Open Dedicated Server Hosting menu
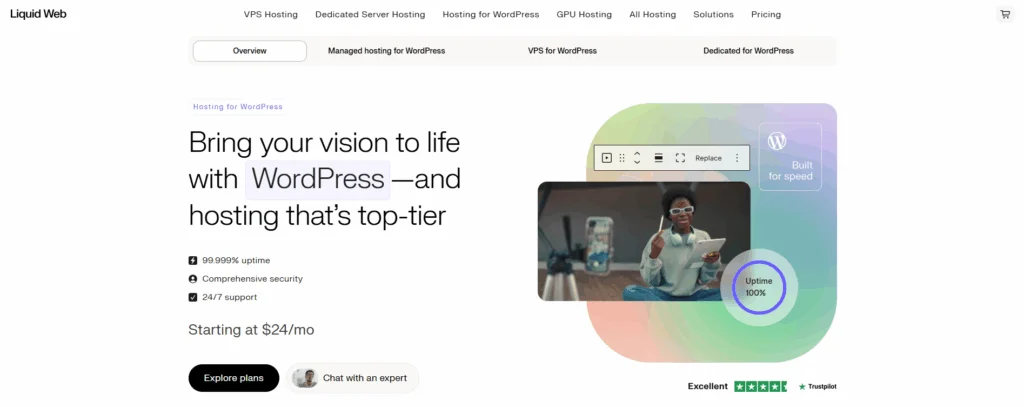This screenshot has height=407, width=1024. pos(370,14)
